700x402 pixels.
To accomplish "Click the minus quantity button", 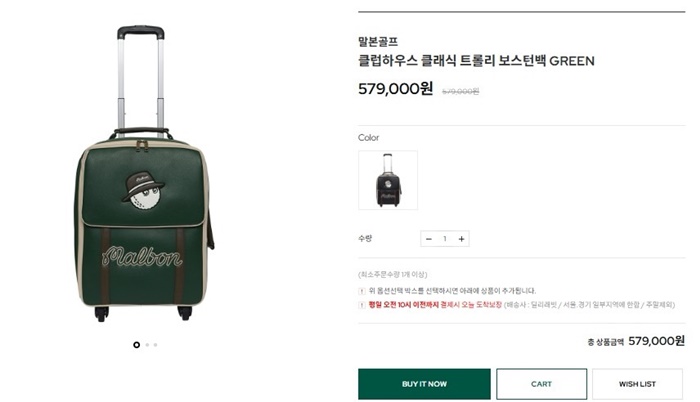I will [x=428, y=239].
